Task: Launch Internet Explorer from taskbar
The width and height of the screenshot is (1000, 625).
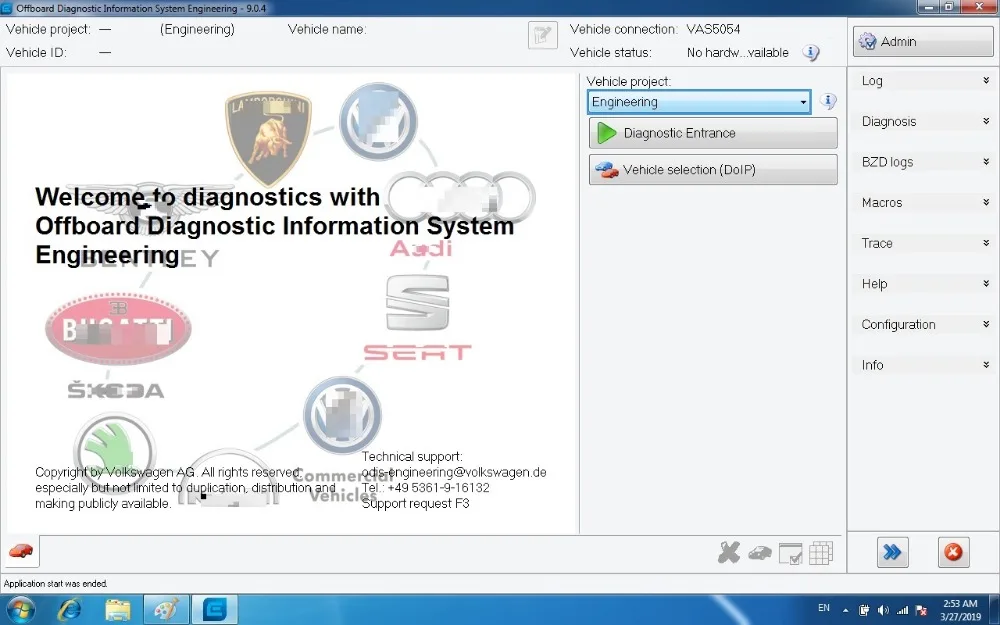Action: [x=69, y=610]
